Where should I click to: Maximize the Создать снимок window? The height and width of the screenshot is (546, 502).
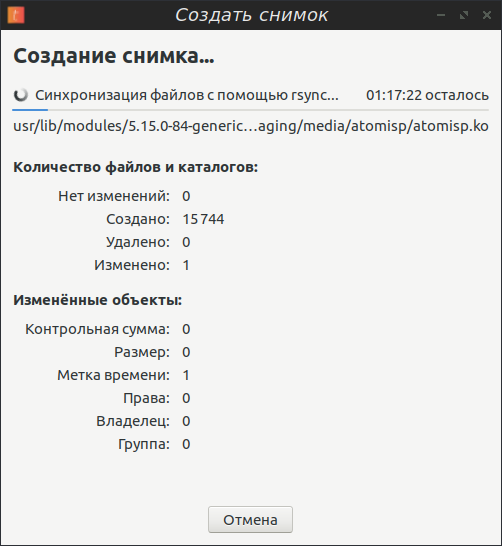[464, 15]
